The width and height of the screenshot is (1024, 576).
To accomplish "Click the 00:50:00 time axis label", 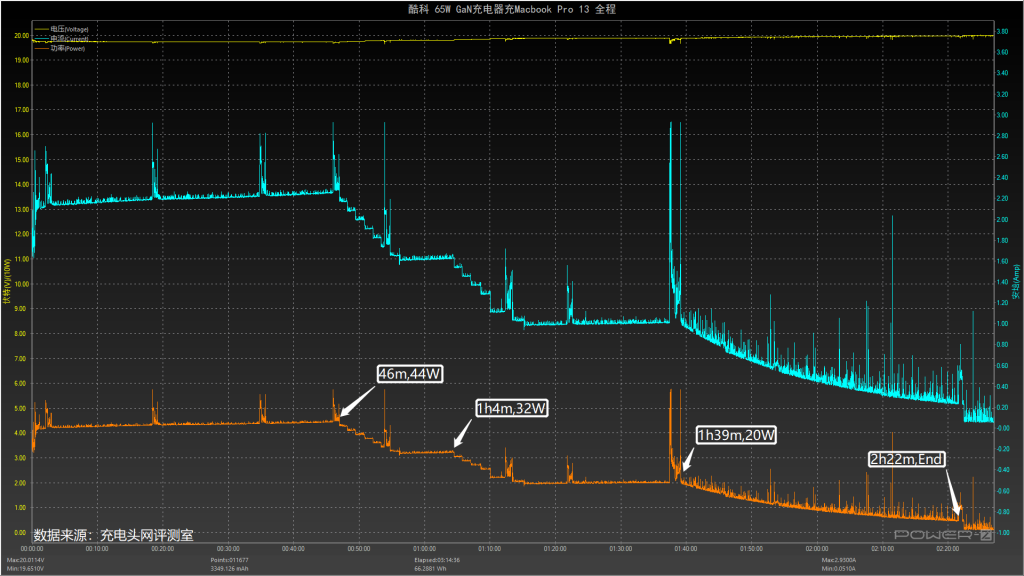I will [x=359, y=549].
